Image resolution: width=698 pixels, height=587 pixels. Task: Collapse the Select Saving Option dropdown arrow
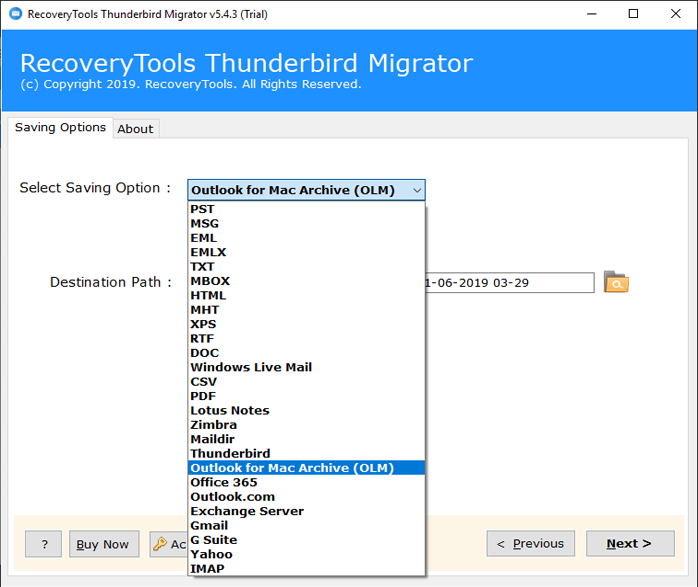click(x=417, y=190)
